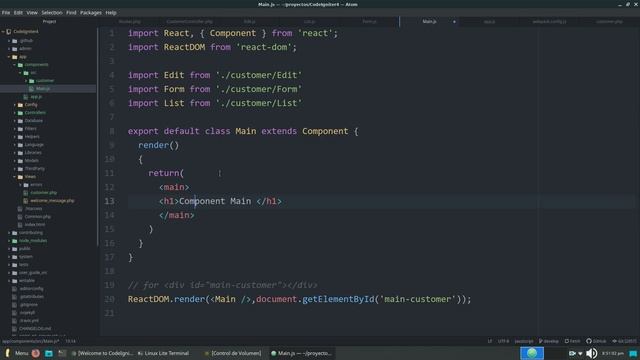Open welcome_message.php in Views

coord(52,201)
